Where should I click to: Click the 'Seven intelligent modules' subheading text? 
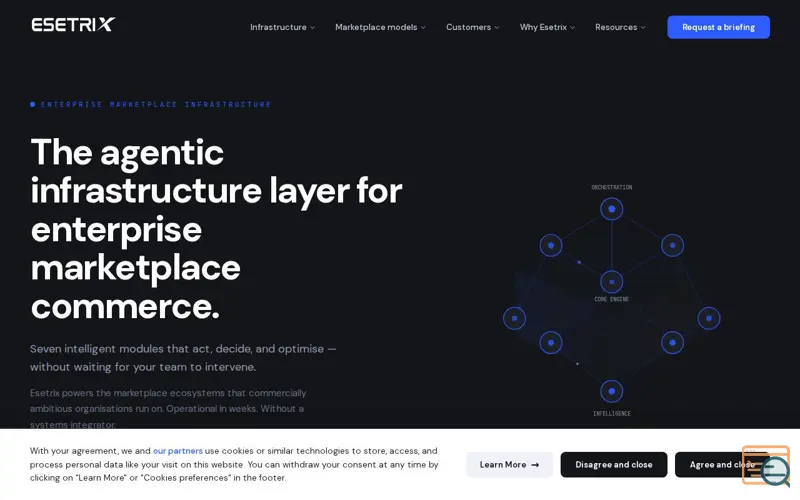(x=183, y=358)
